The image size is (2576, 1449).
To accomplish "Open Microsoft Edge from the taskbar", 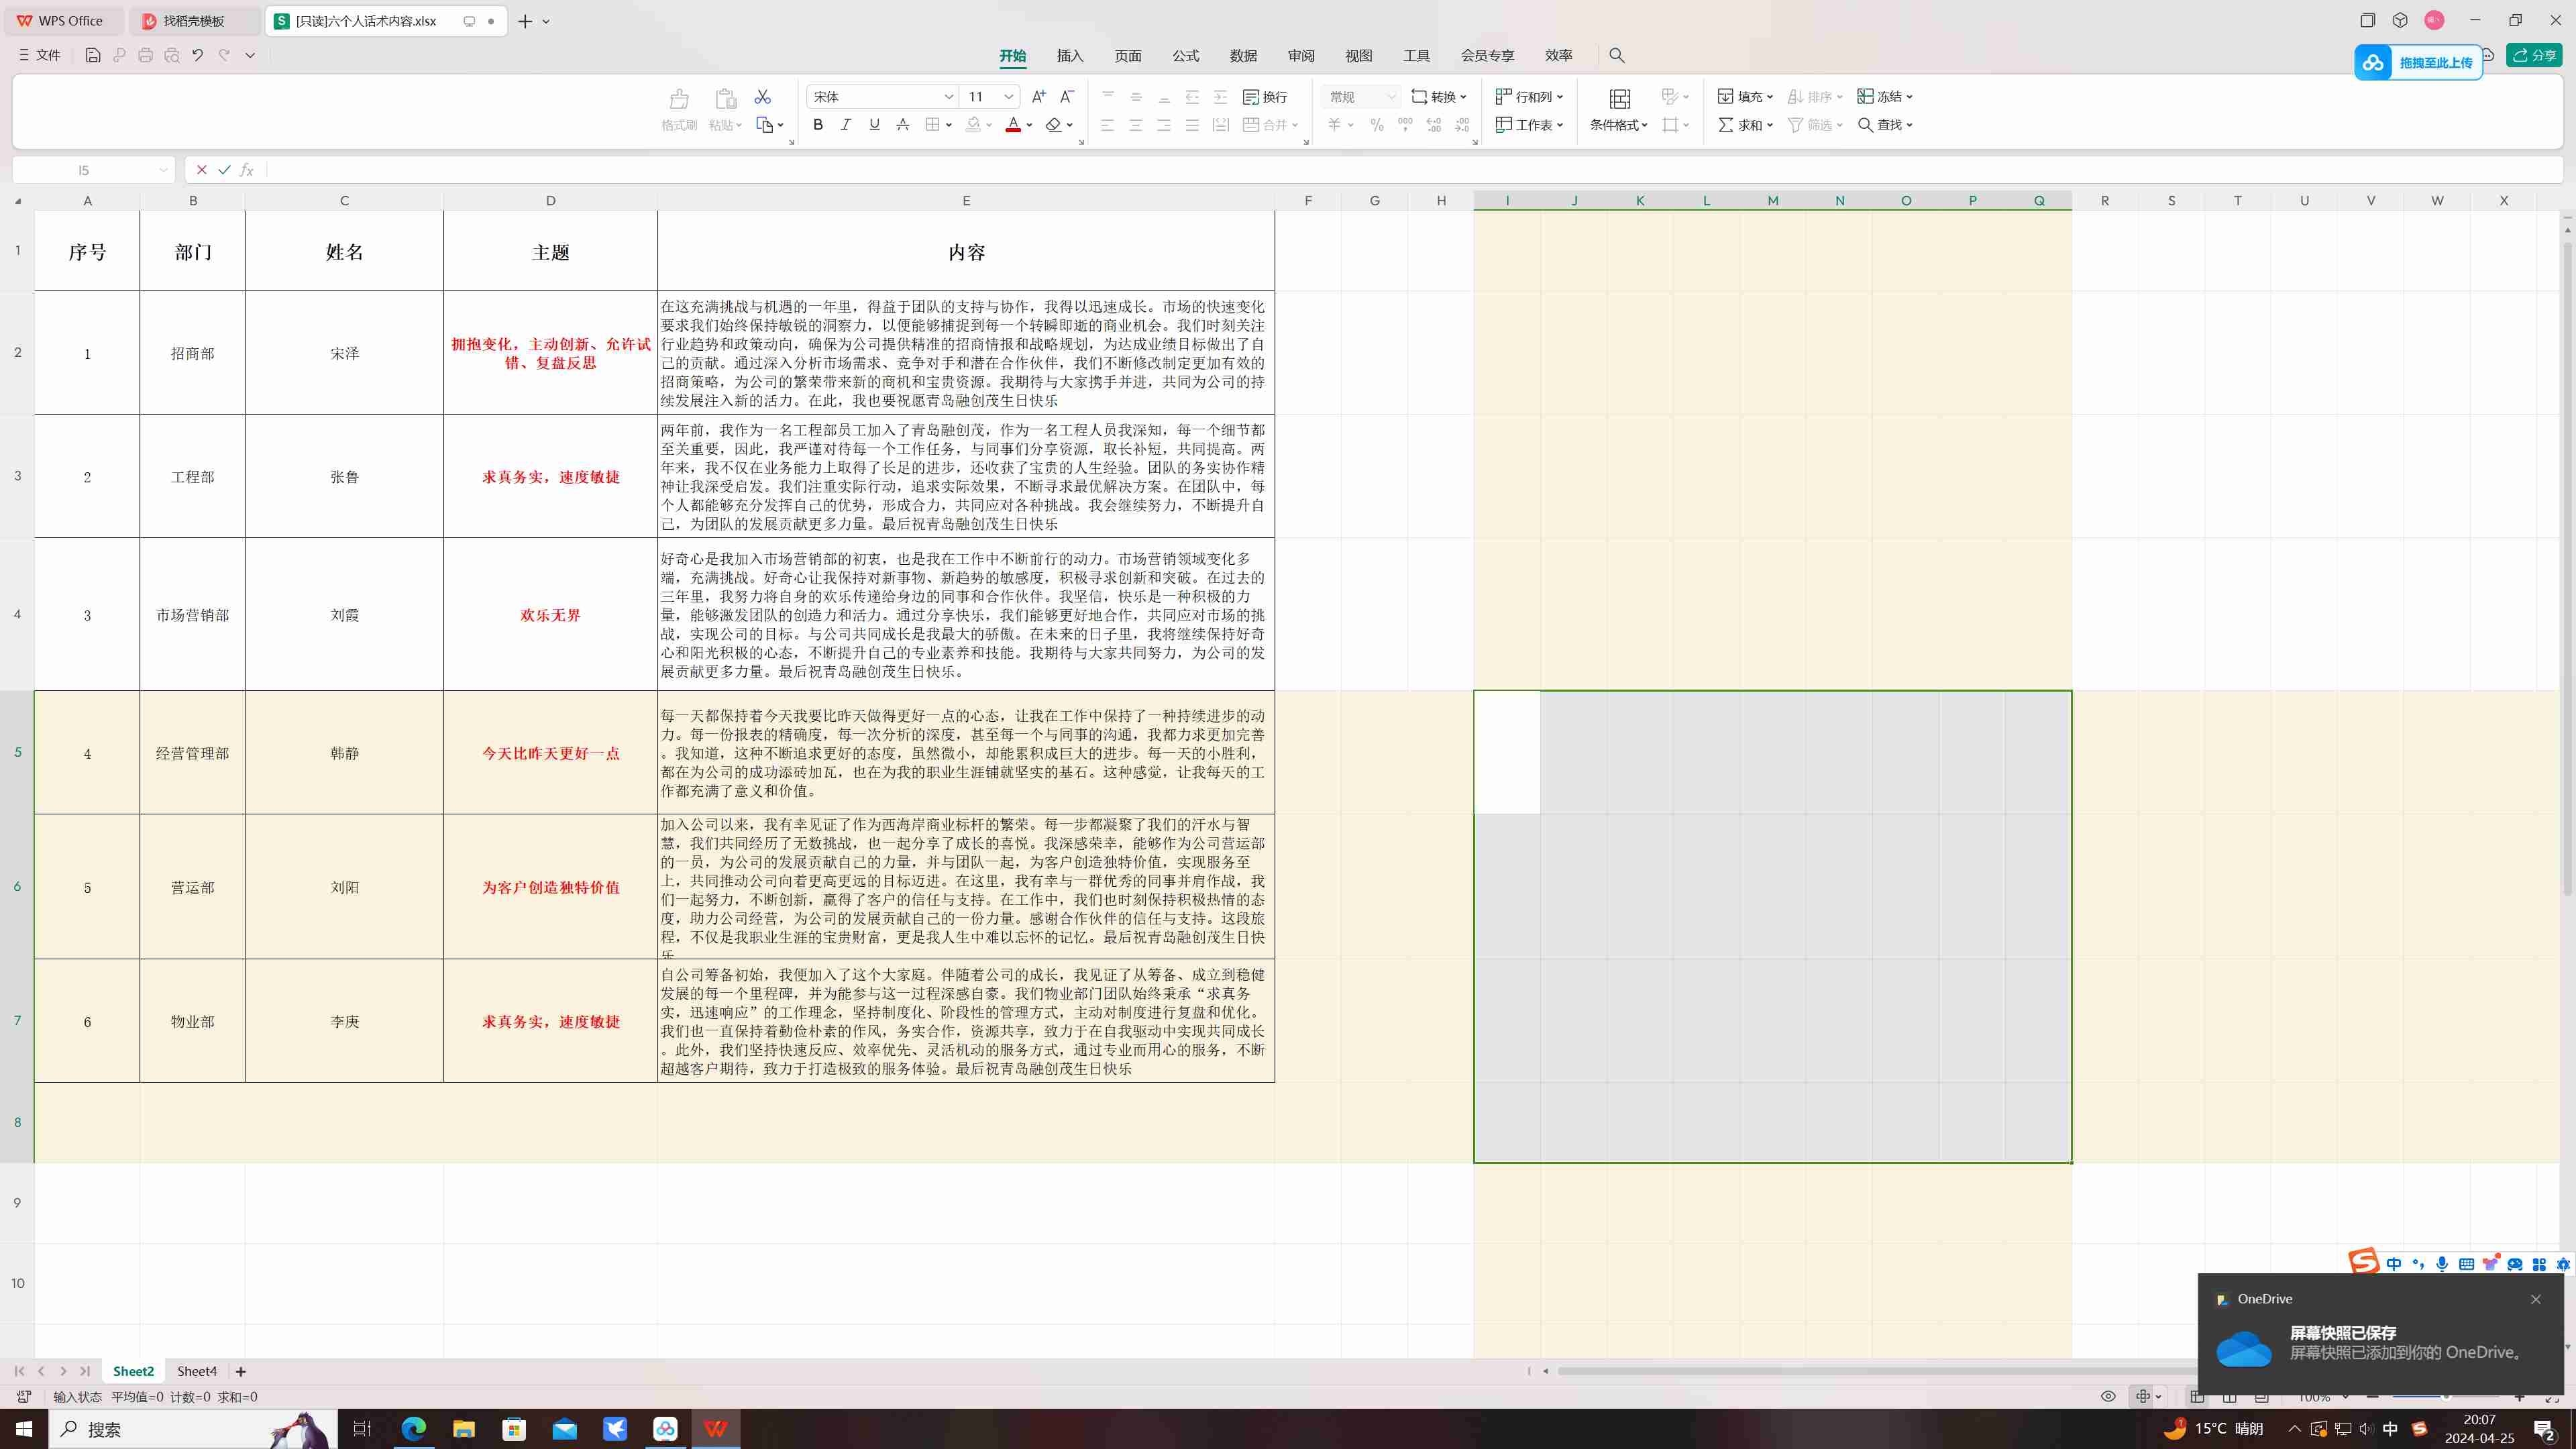I will [x=413, y=1429].
